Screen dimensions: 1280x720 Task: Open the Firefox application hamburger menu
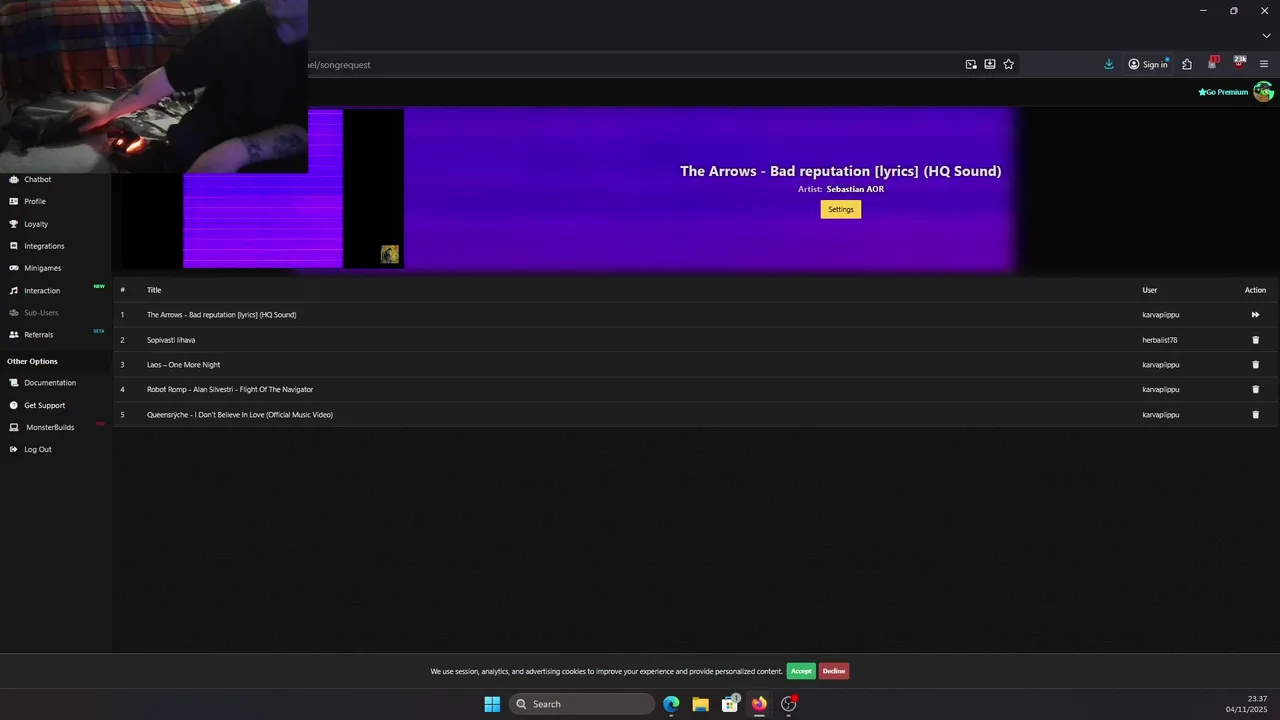[1264, 64]
